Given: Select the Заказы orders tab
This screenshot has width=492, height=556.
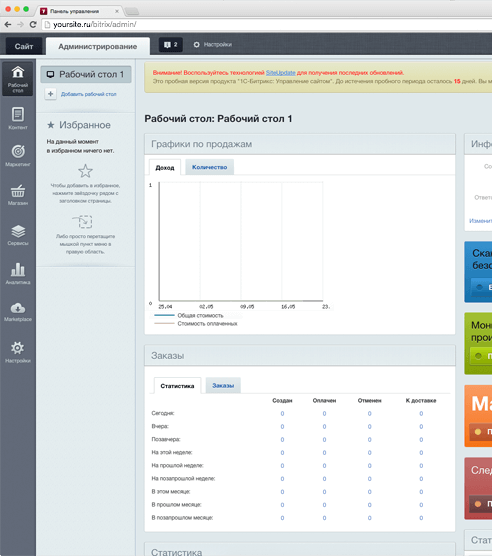Looking at the screenshot, I should 223,385.
